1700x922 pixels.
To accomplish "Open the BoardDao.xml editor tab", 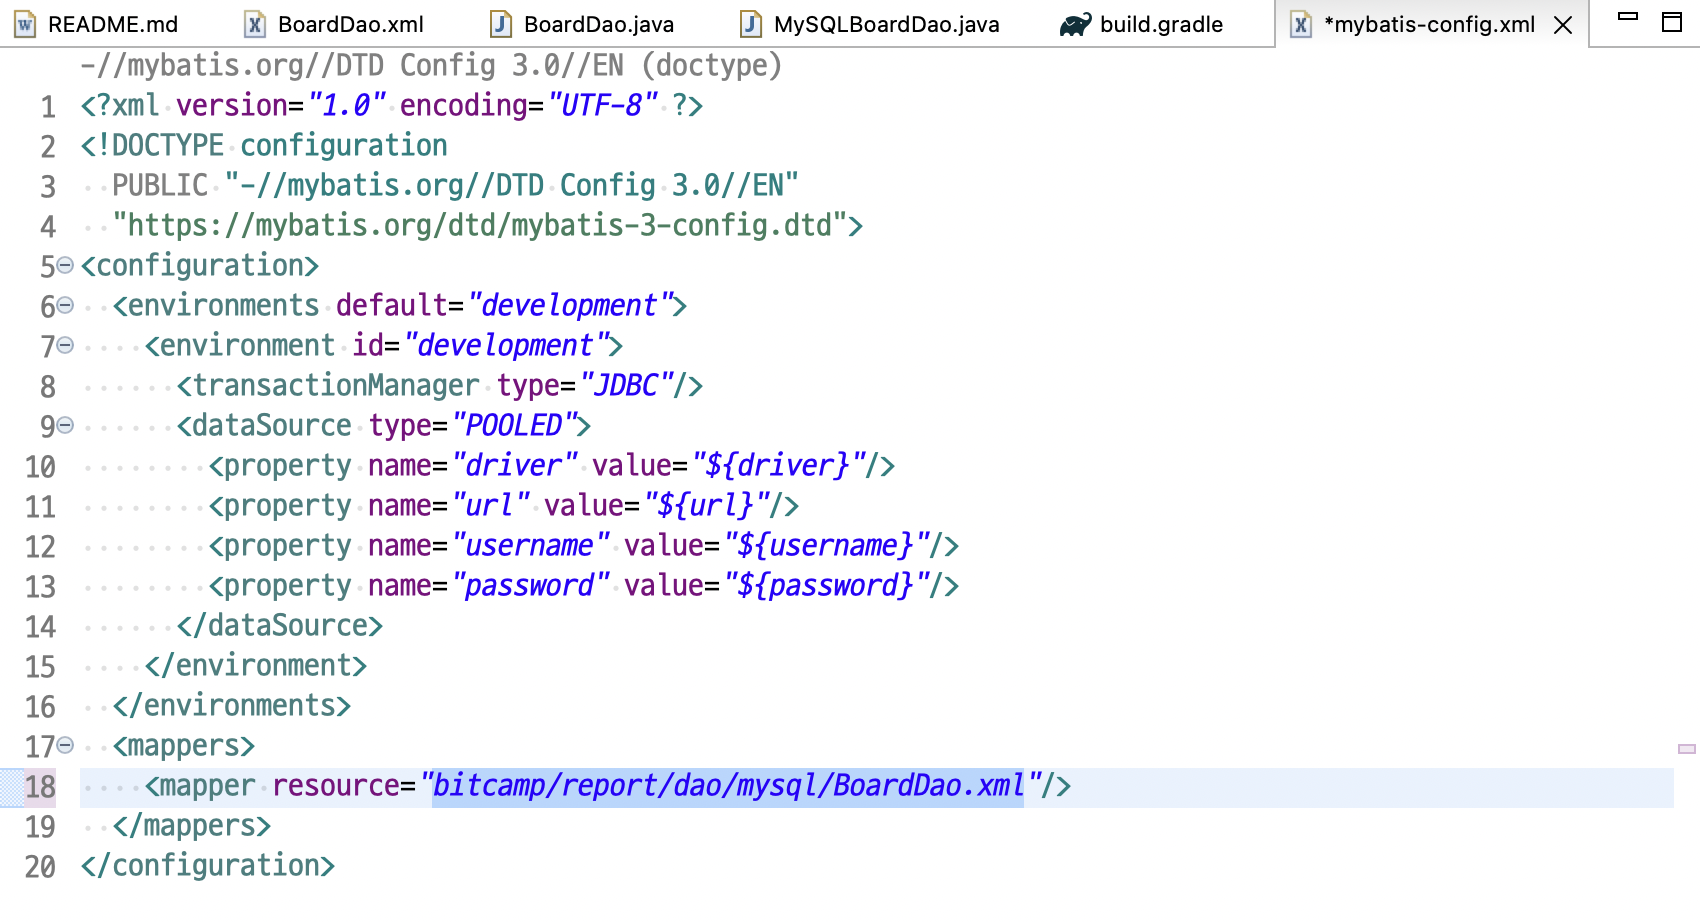I will (x=335, y=24).
